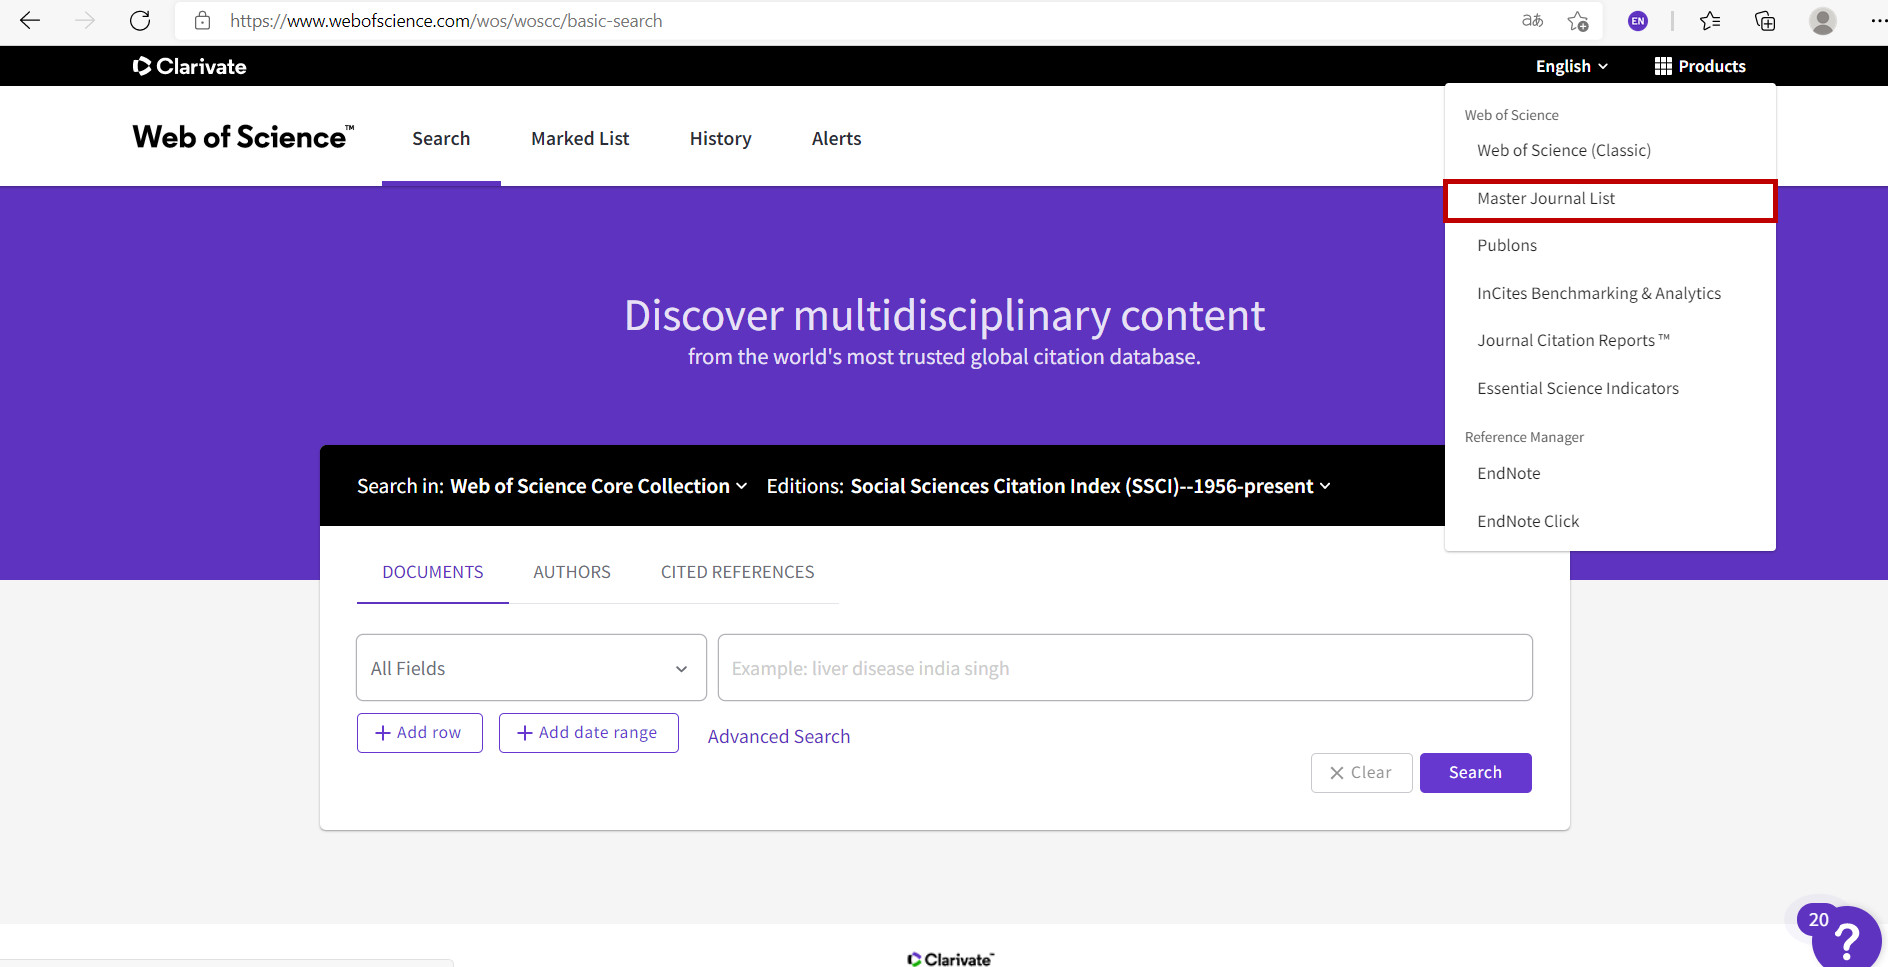
Task: Open the Advanced Search link
Action: (x=779, y=737)
